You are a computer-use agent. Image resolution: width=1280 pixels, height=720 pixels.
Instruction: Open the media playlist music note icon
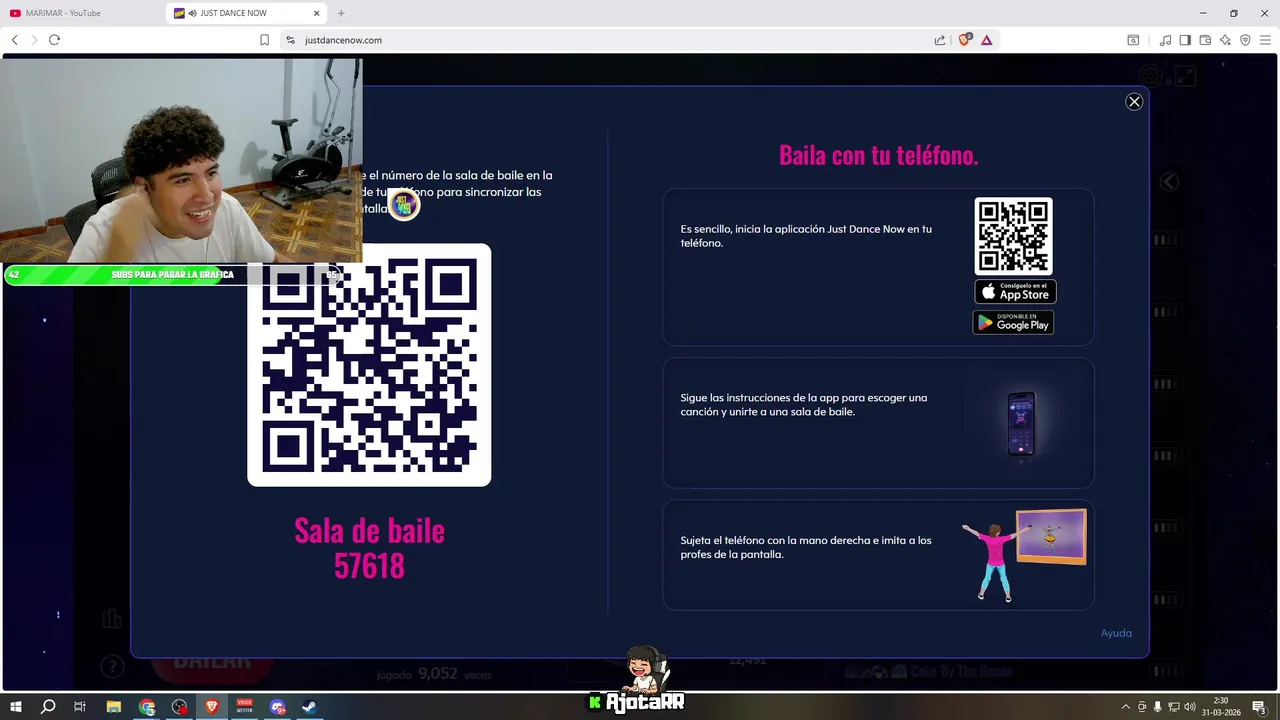[1165, 40]
